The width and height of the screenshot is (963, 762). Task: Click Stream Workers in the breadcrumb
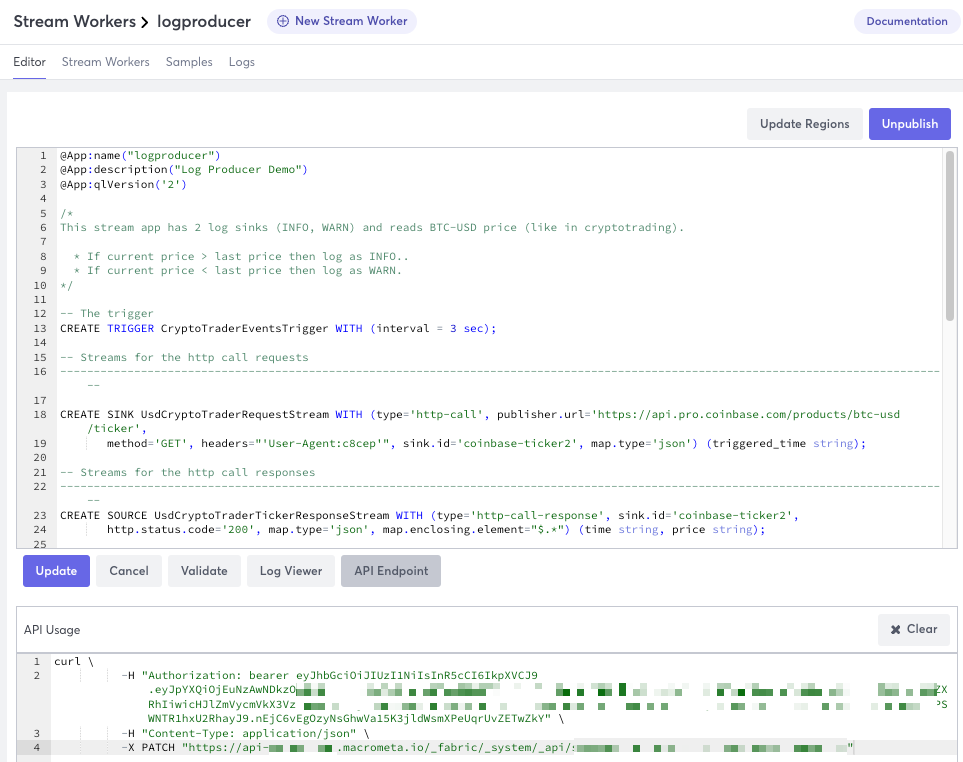click(x=75, y=21)
